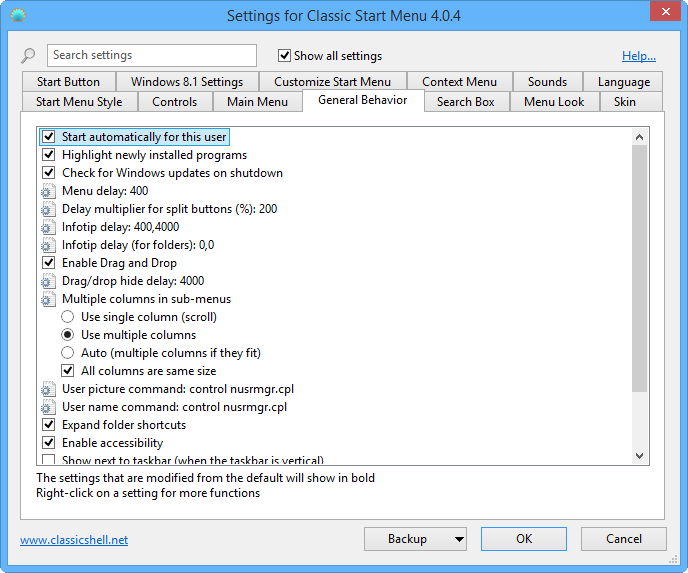Toggle the Show all settings checkbox
688x573 pixels.
click(x=284, y=56)
